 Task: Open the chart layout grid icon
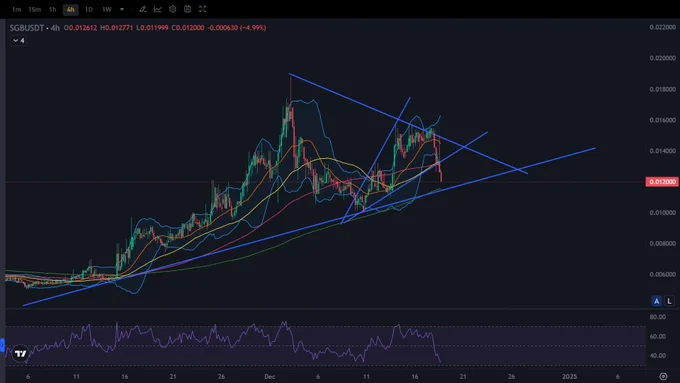(187, 9)
